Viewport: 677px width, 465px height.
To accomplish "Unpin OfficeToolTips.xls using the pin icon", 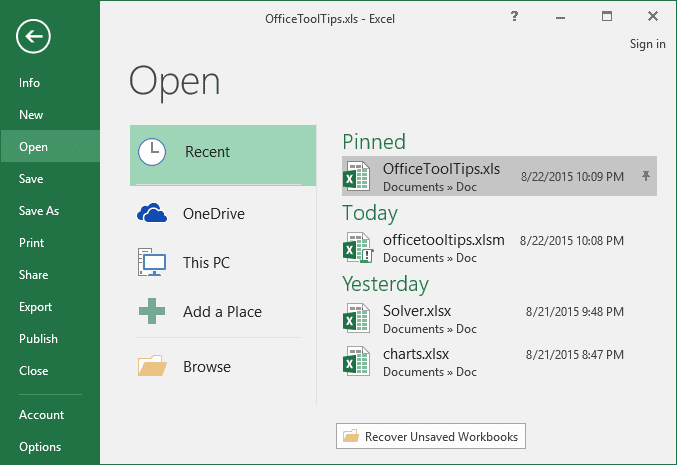I will click(x=645, y=176).
